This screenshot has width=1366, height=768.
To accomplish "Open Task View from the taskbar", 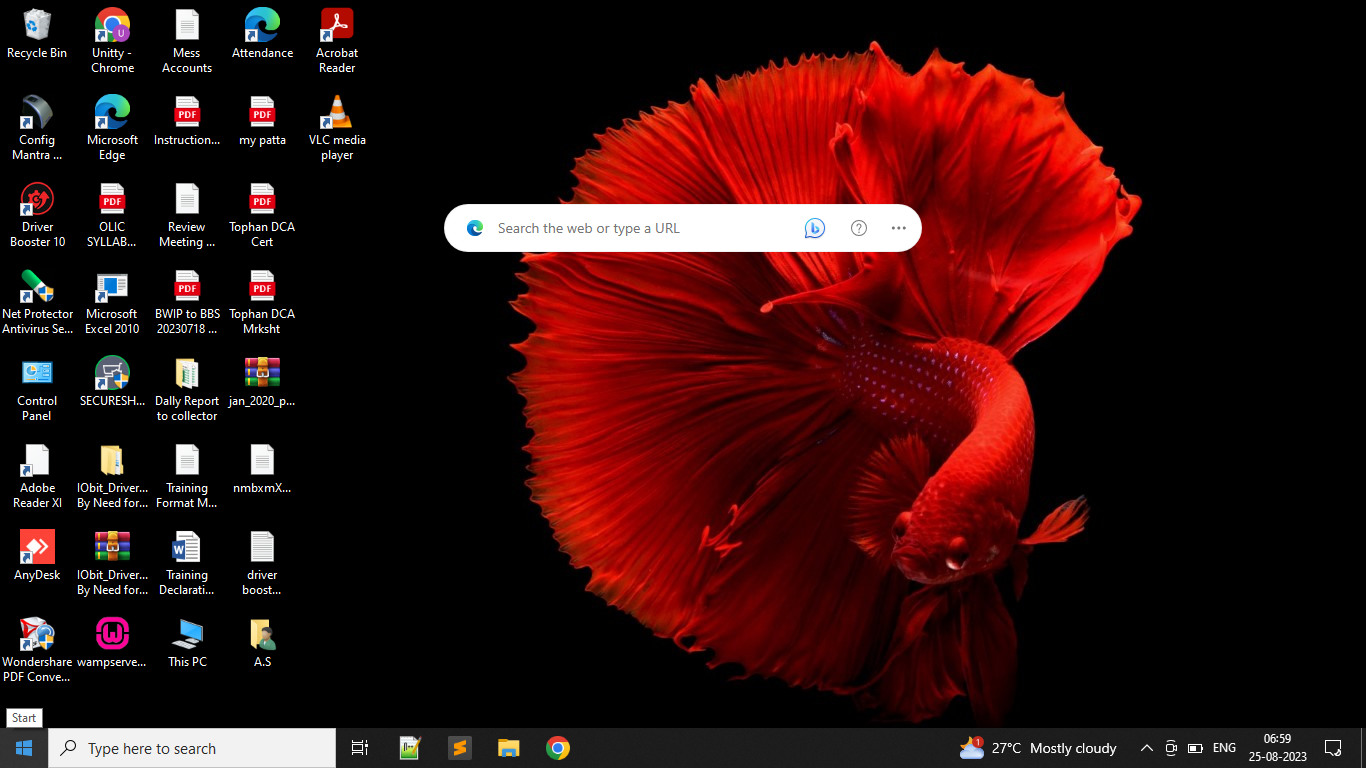I will pos(360,748).
